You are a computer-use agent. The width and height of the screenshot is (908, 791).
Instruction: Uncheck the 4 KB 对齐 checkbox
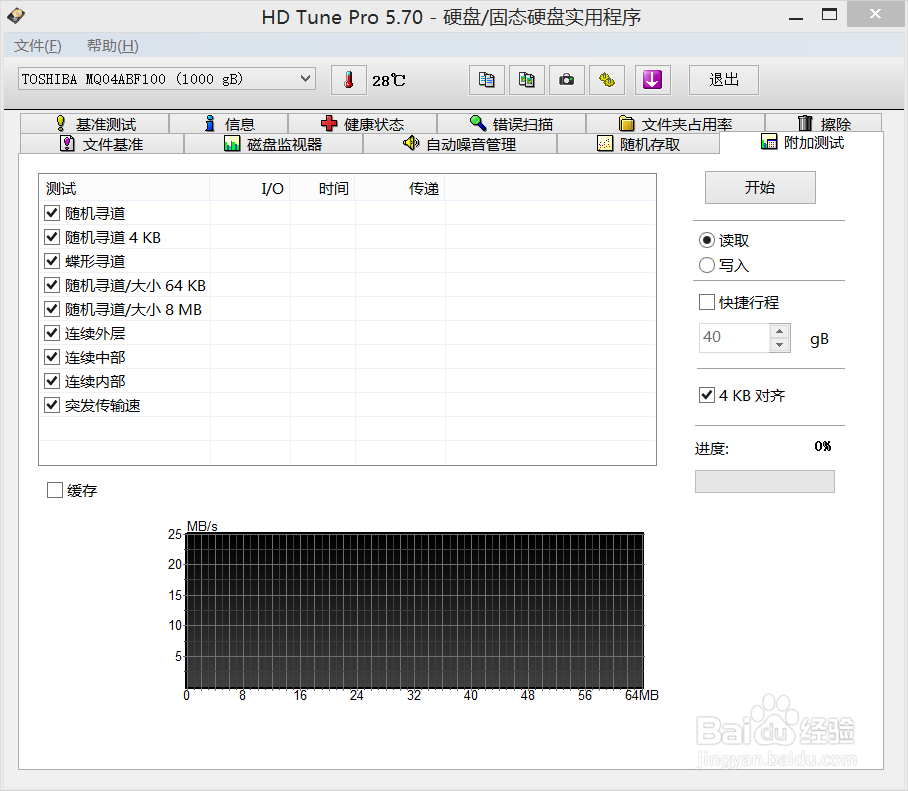[x=707, y=396]
